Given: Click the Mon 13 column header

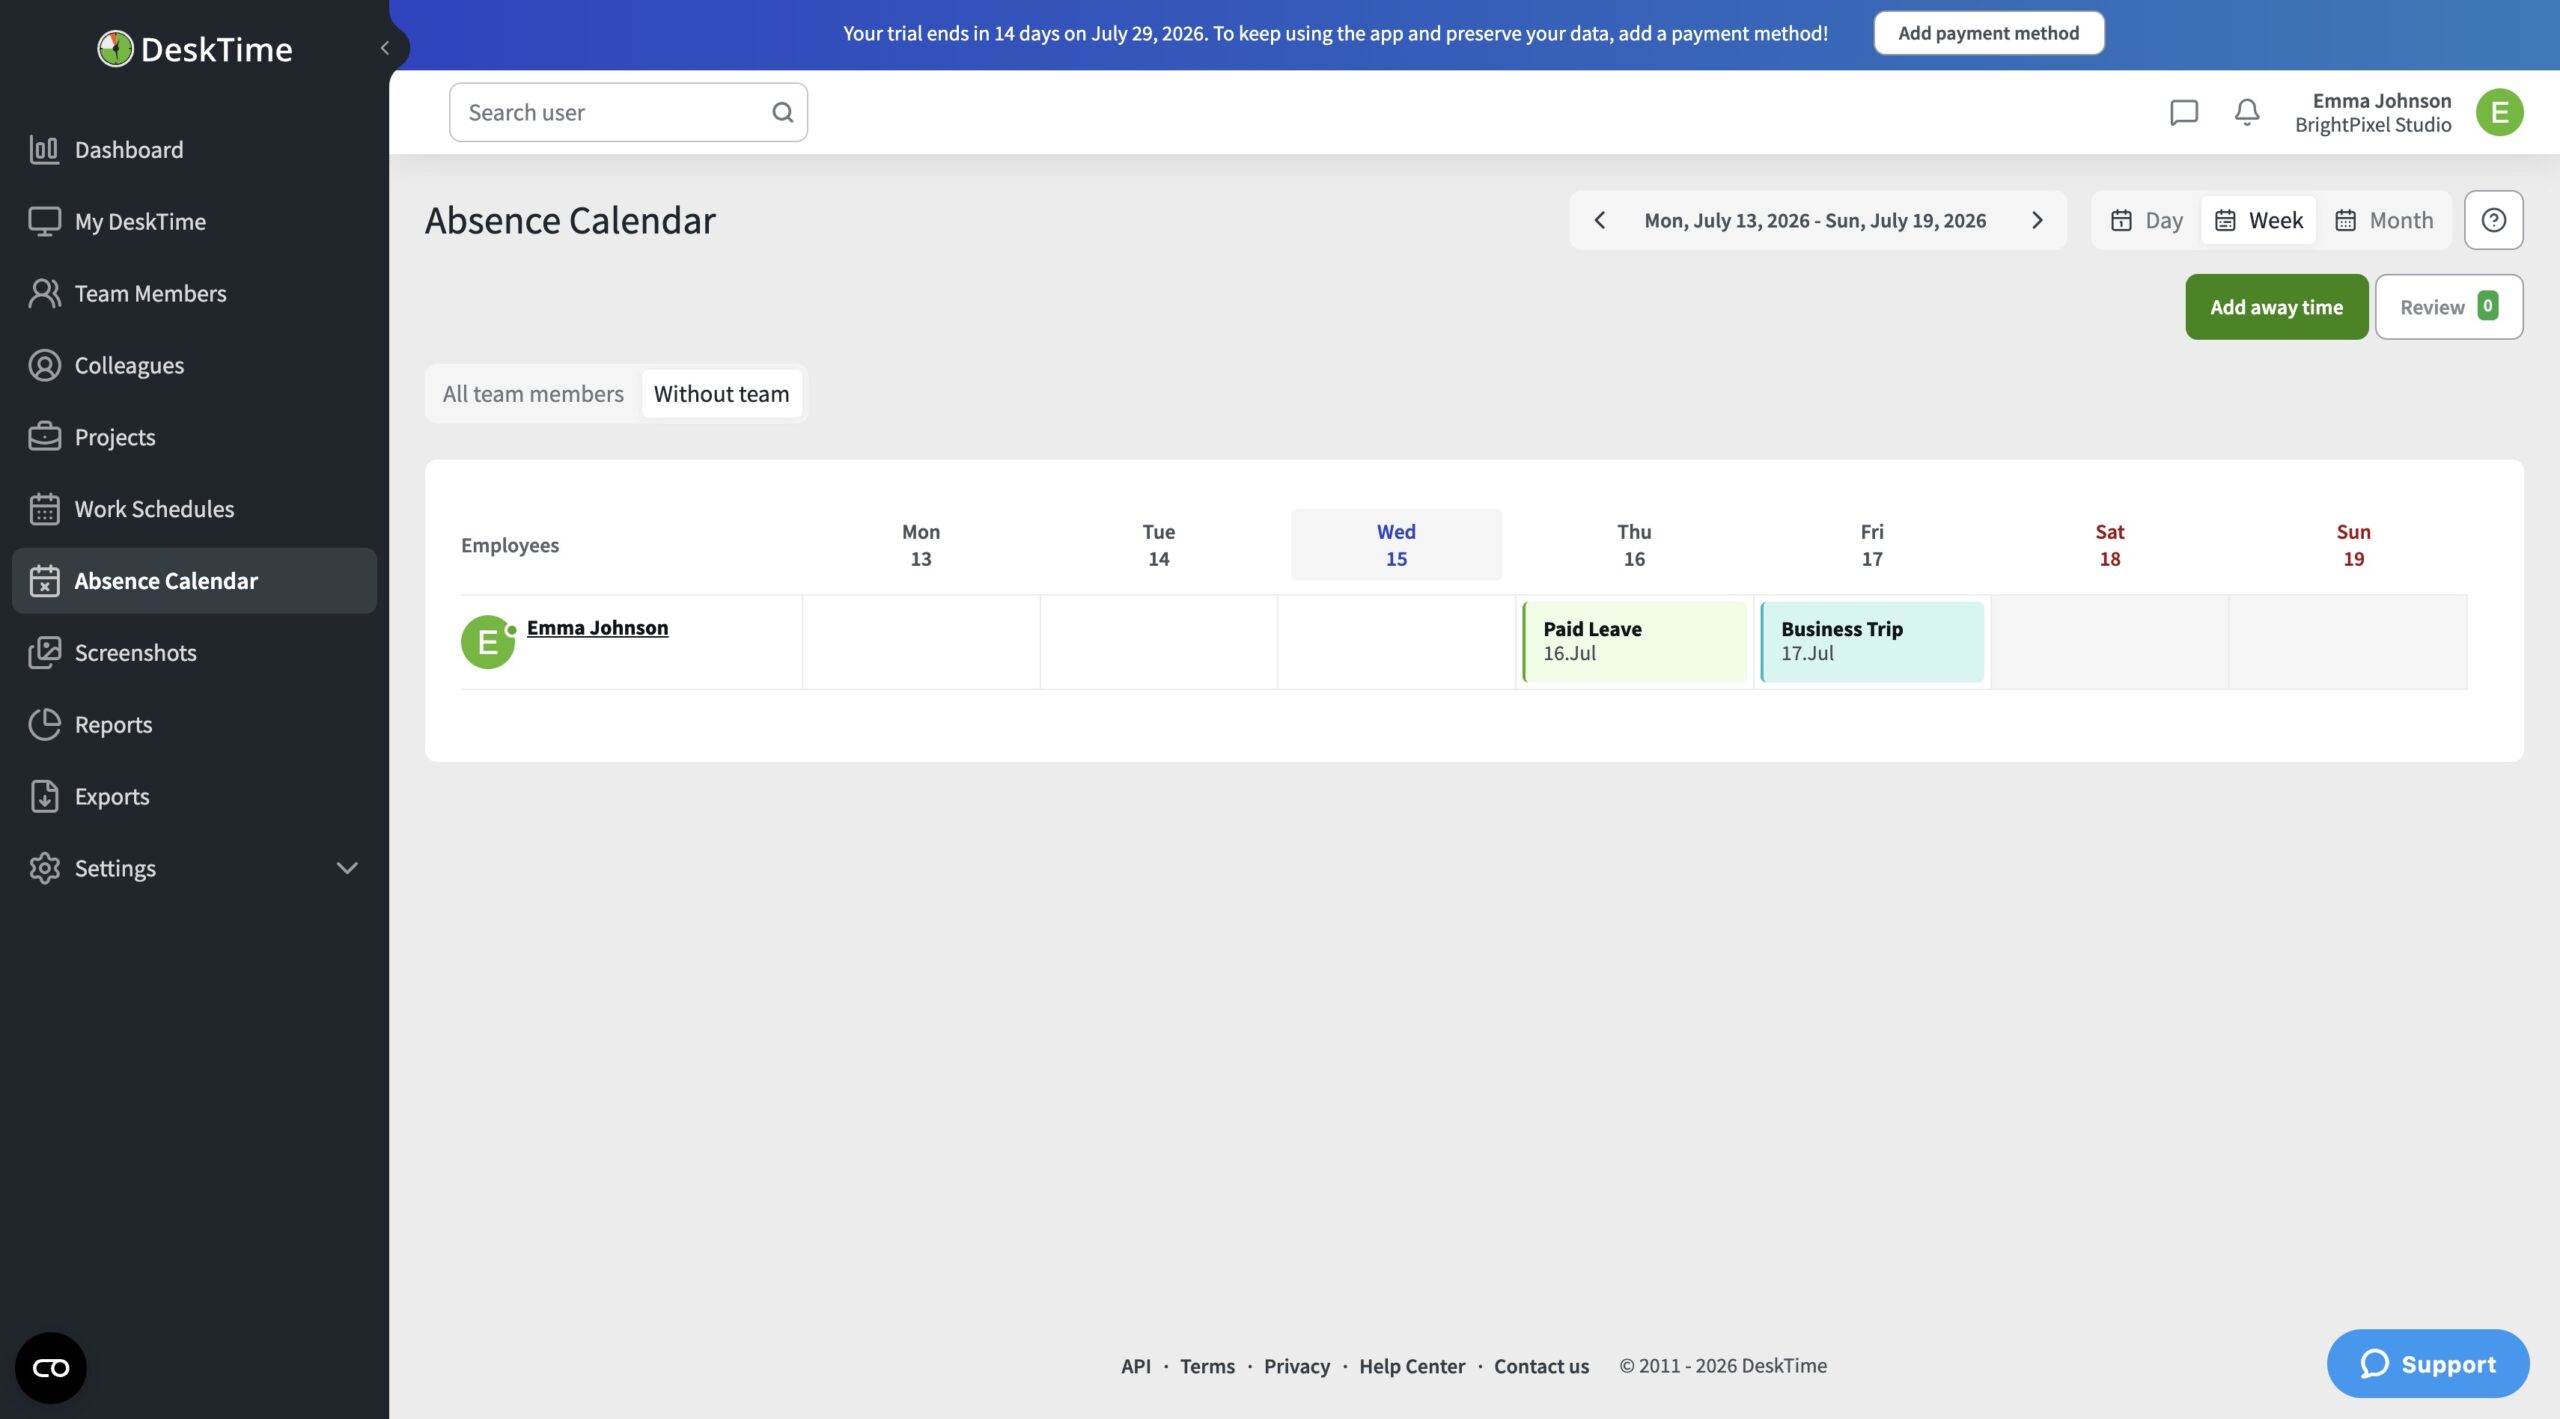Looking at the screenshot, I should point(920,545).
